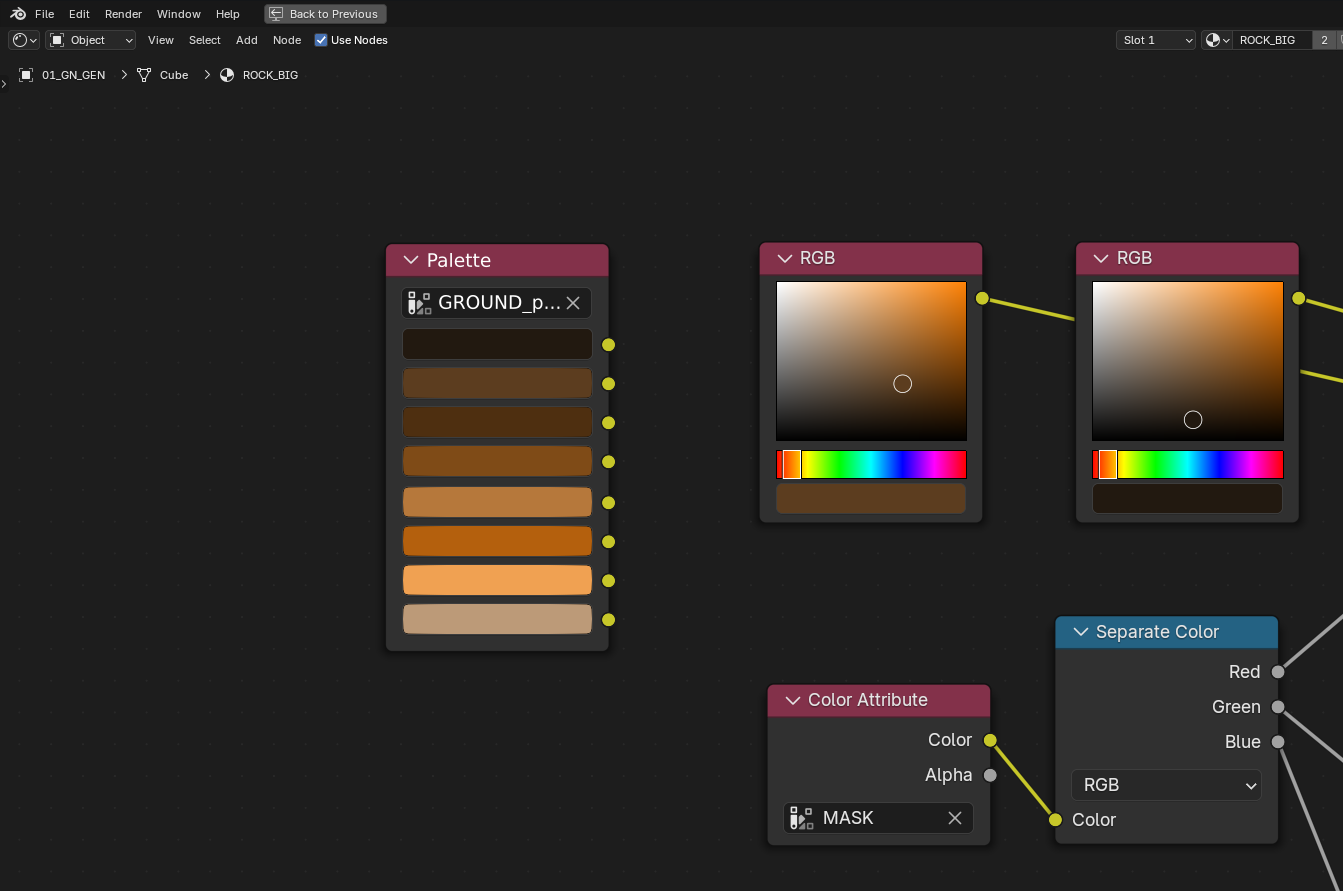Click the brown color preview in left RGB node
Screen dimensions: 1343x891
[x=871, y=498]
